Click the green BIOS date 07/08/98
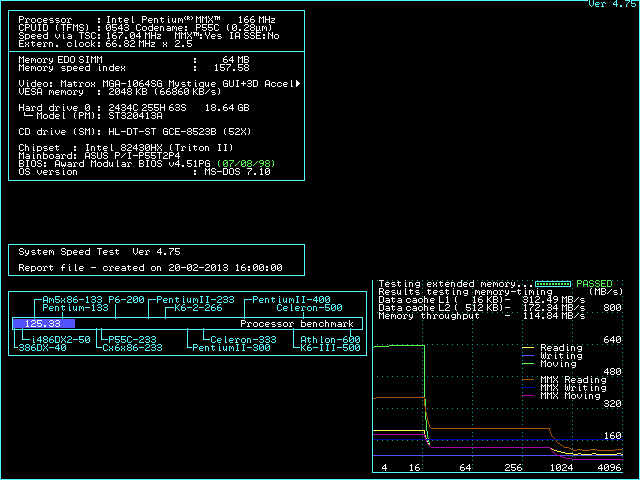The image size is (640, 480). [244, 163]
